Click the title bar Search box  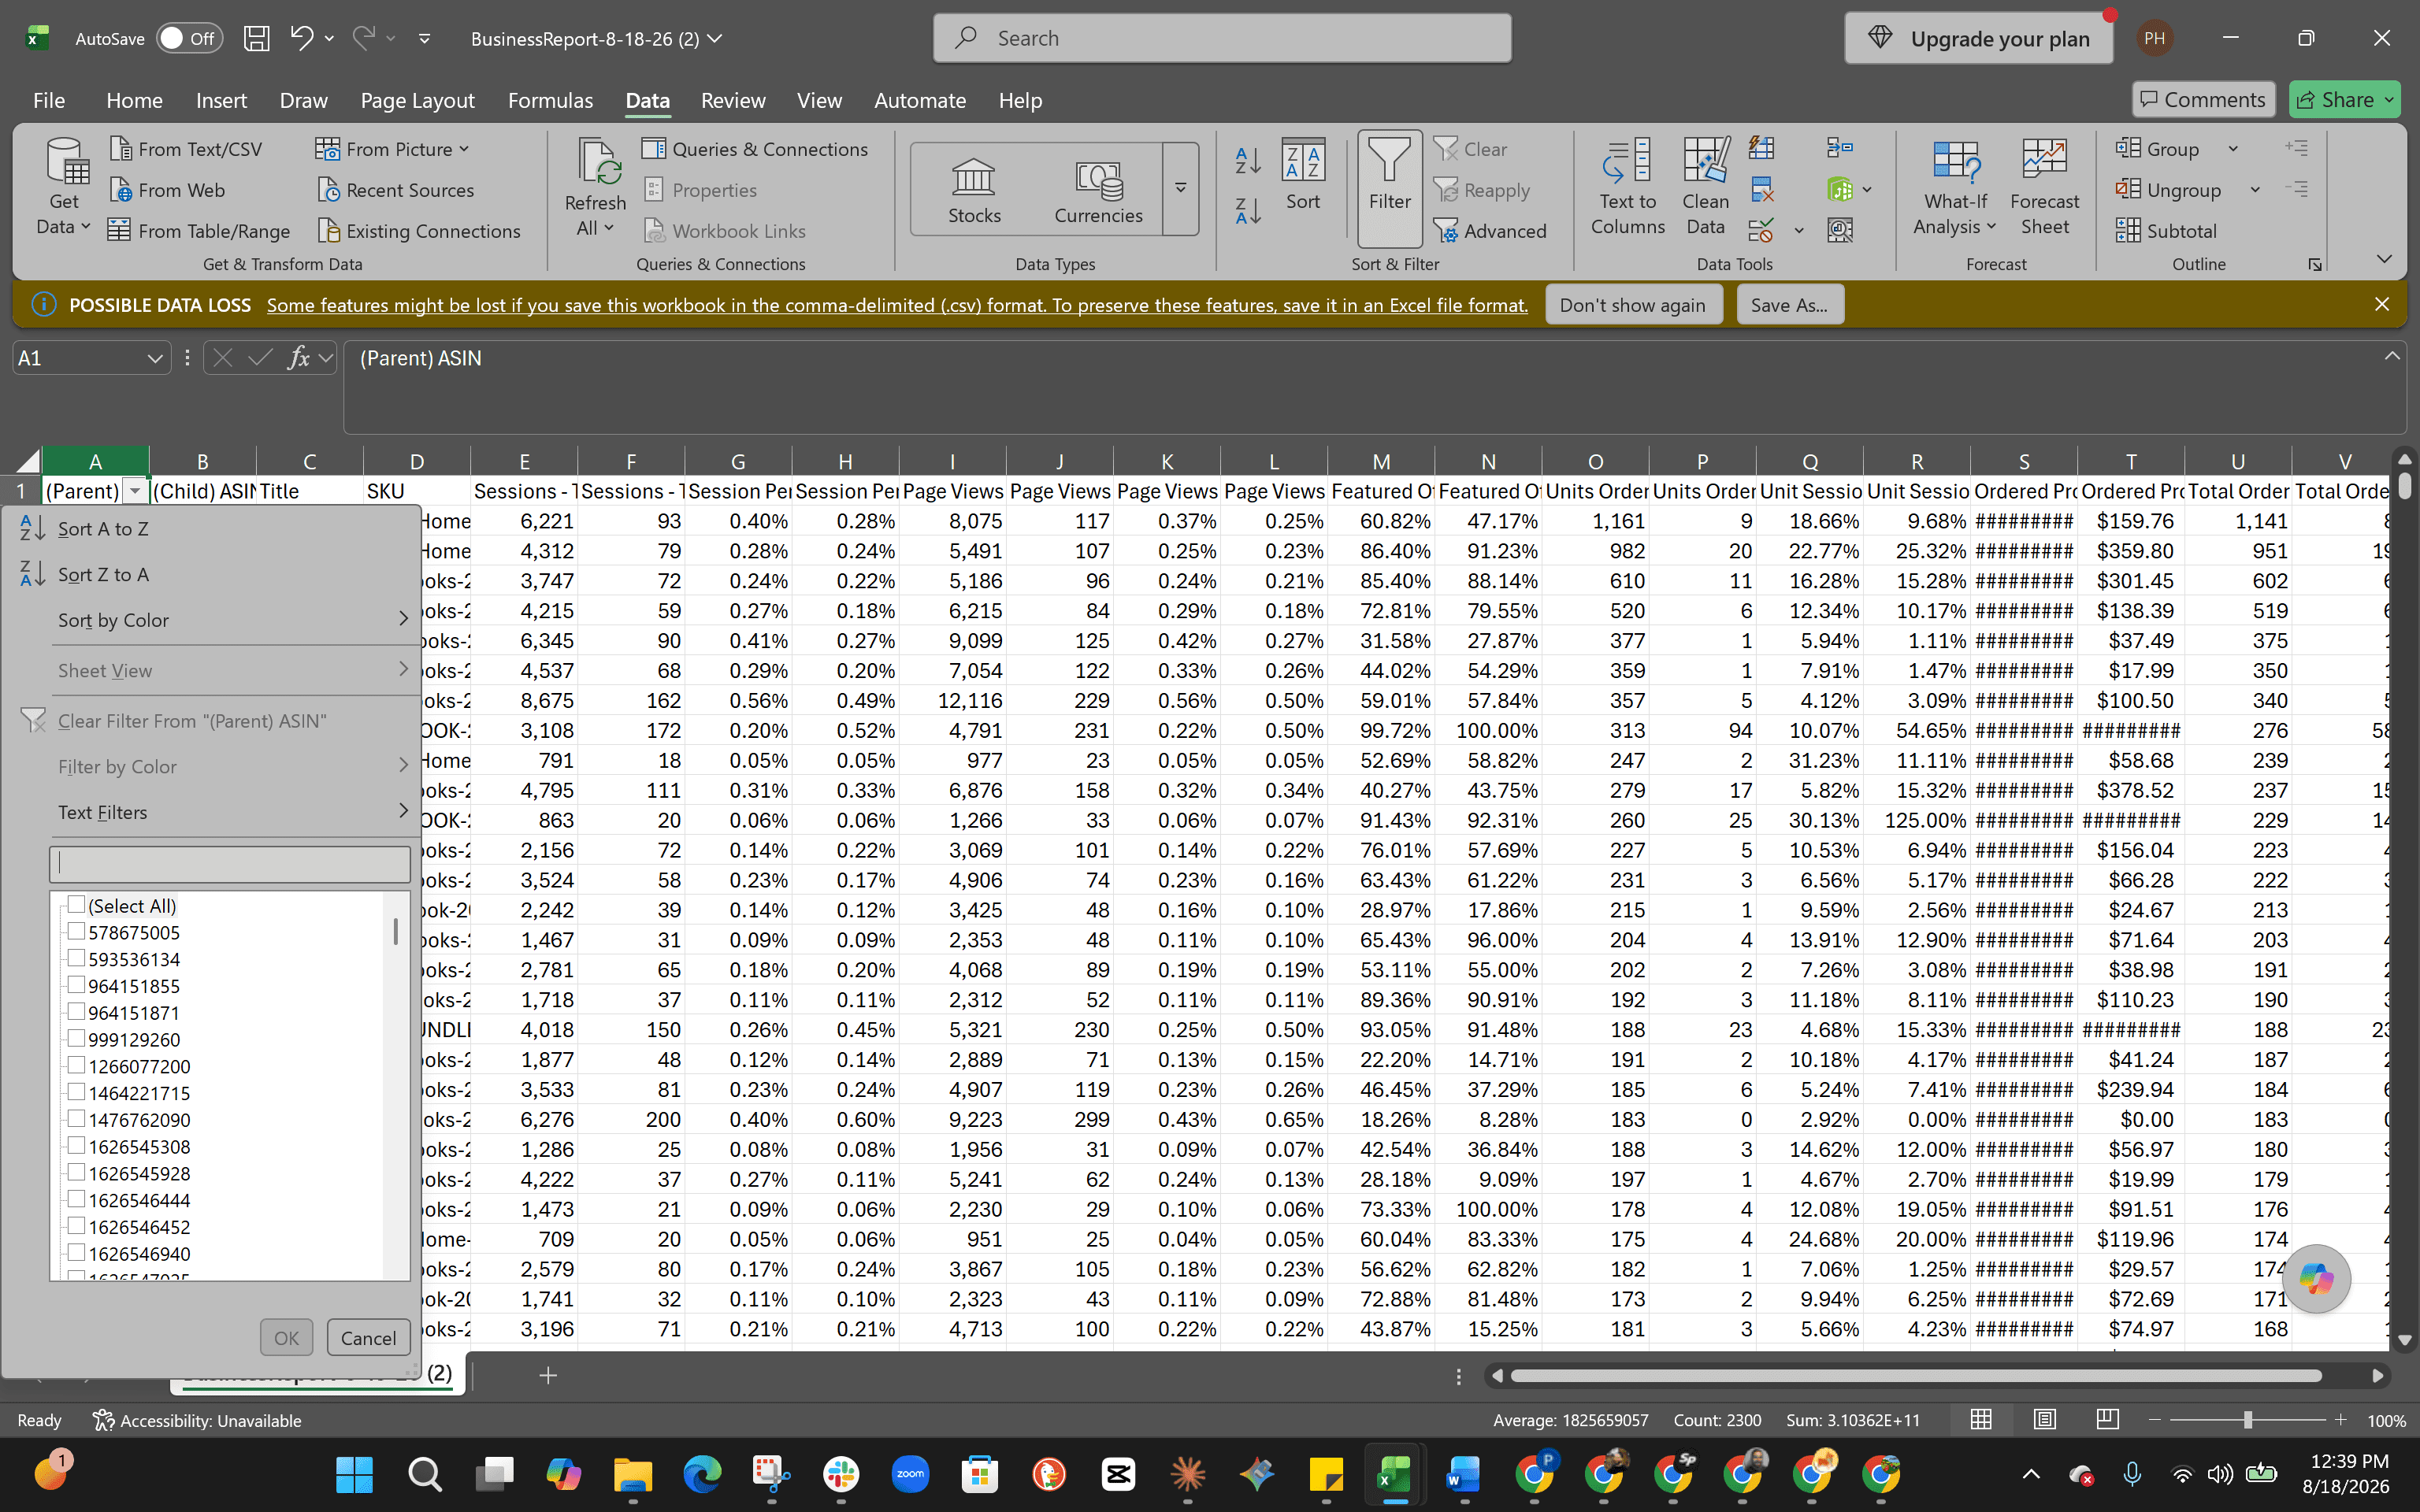tap(1221, 38)
